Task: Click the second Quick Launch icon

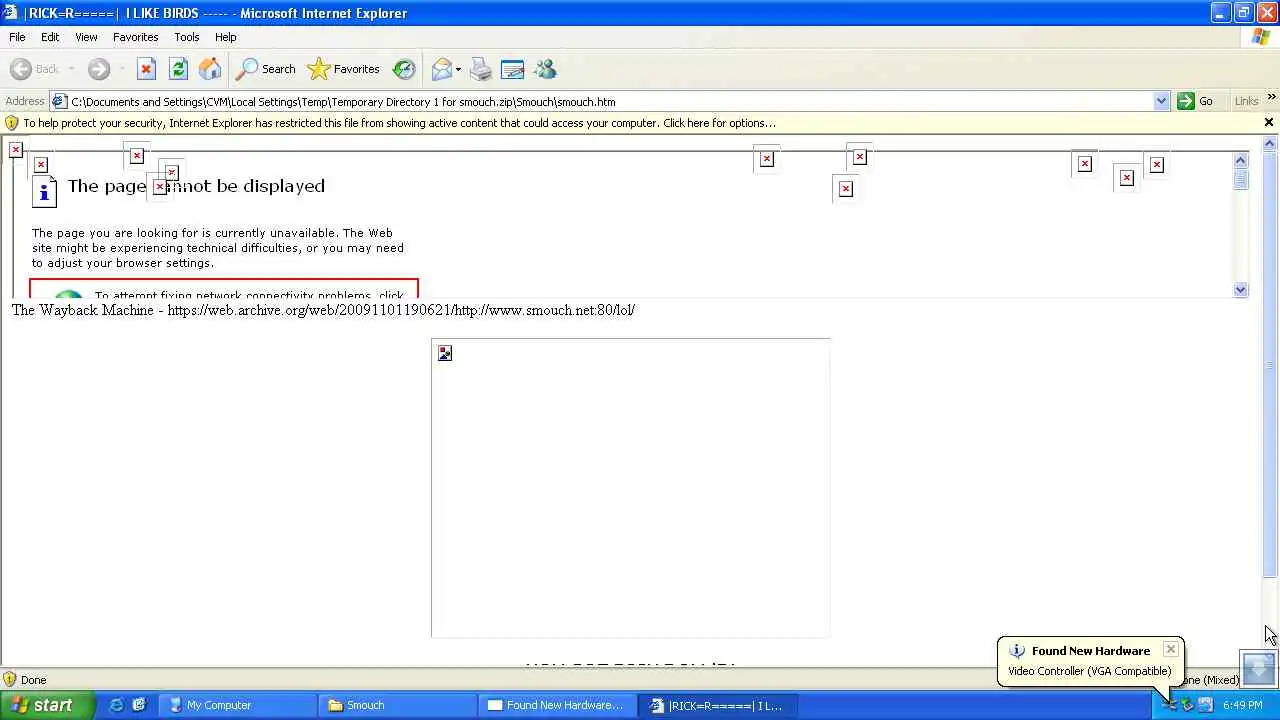Action: [x=139, y=705]
